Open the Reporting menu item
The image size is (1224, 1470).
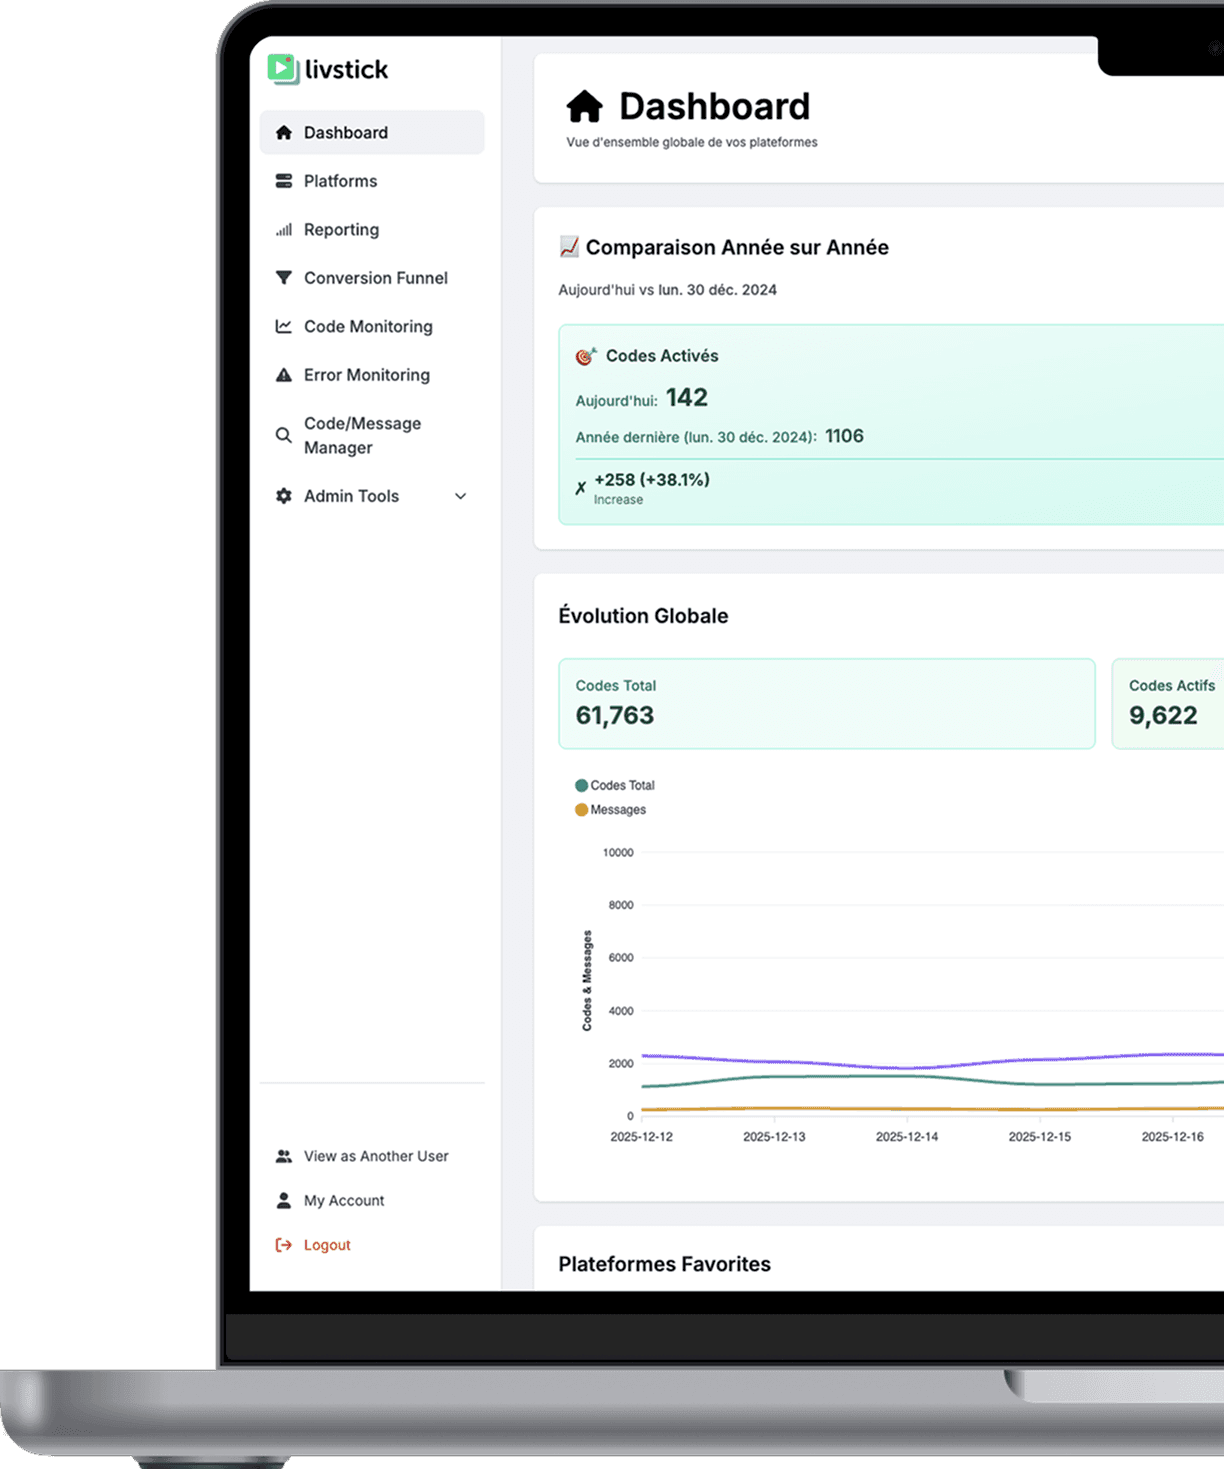(x=341, y=229)
